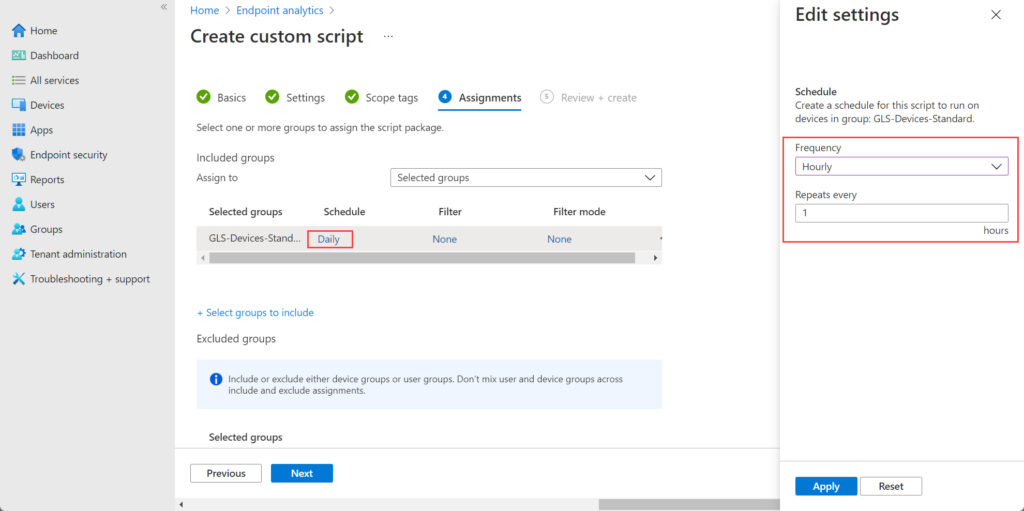This screenshot has height=511, width=1024.
Task: Go to the Review + create step
Action: 588,97
